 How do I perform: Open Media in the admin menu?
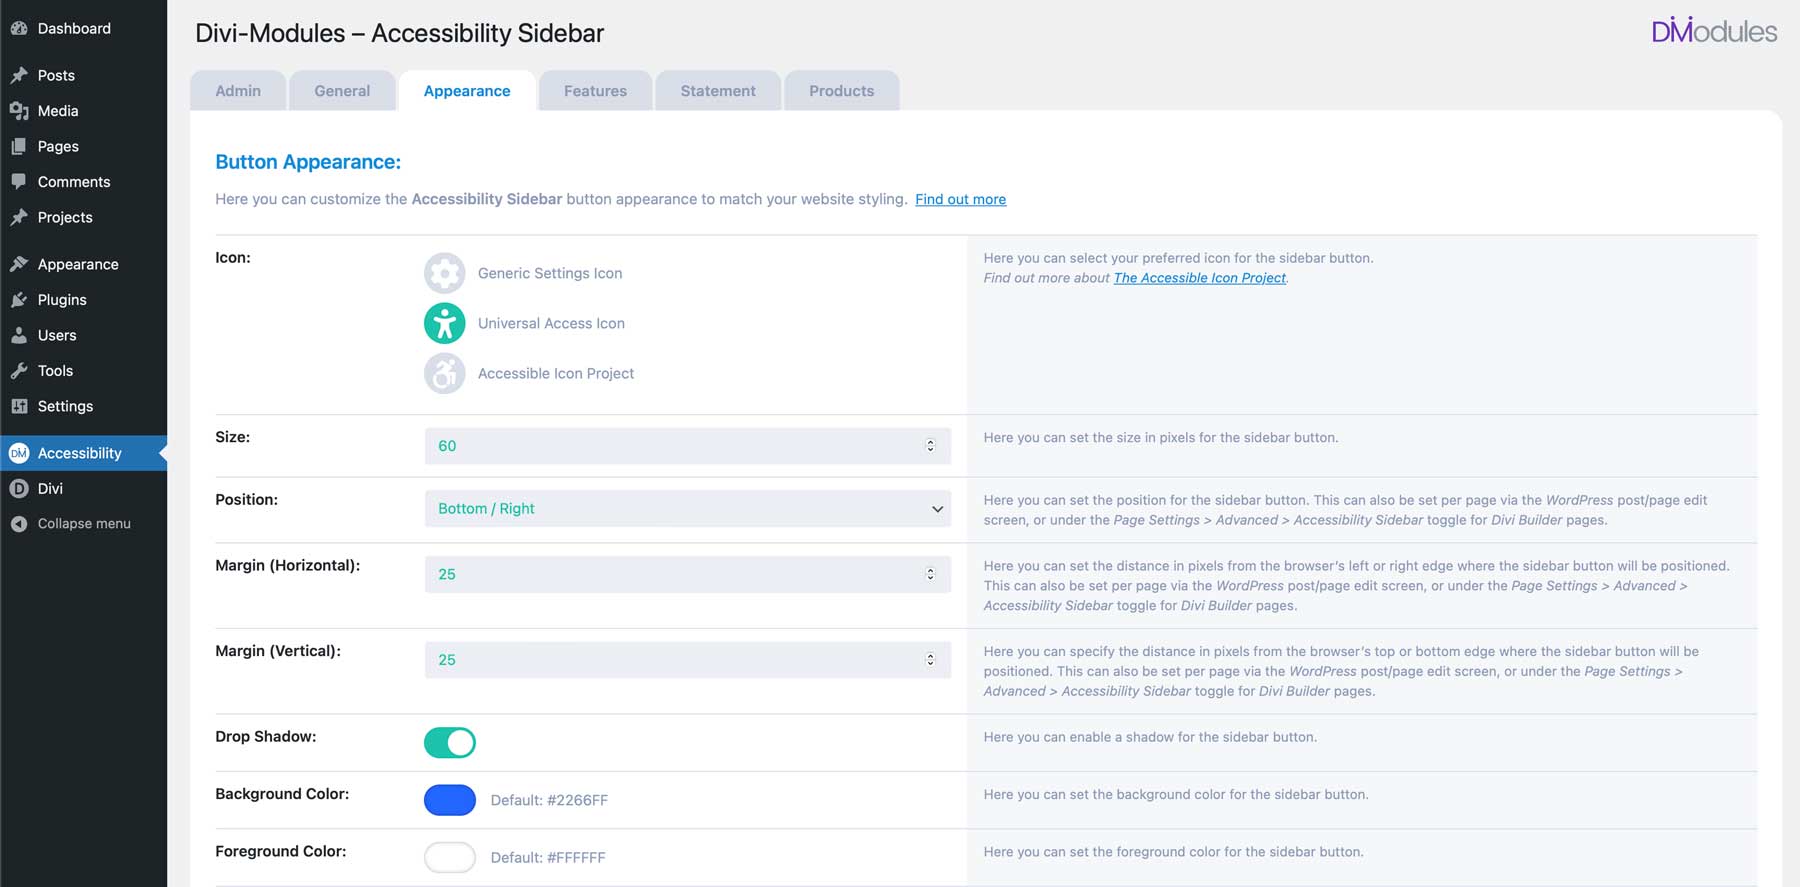tap(84, 111)
